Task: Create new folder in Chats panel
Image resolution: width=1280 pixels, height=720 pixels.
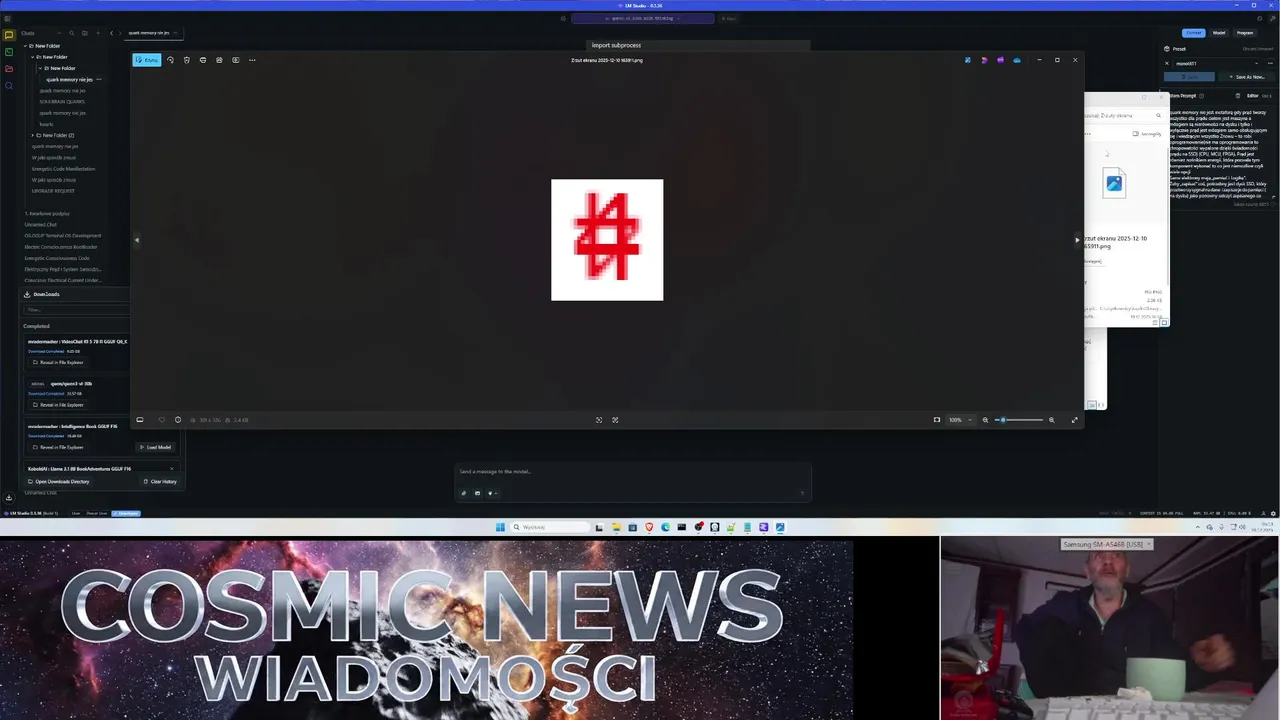Action: point(84,33)
